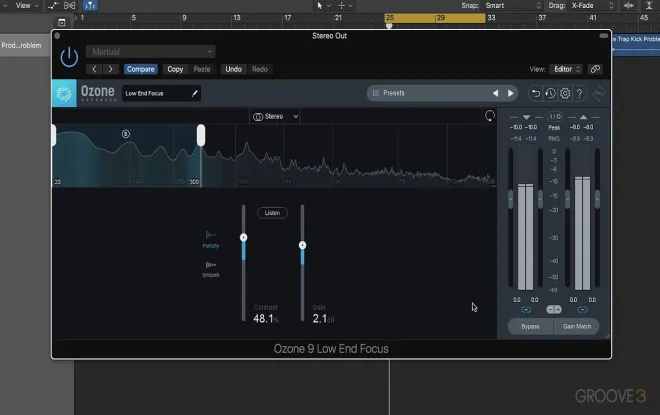Screen dimensions: 660x415
Task: Click the waveform zoom icon at top right
Action: pos(628,5)
